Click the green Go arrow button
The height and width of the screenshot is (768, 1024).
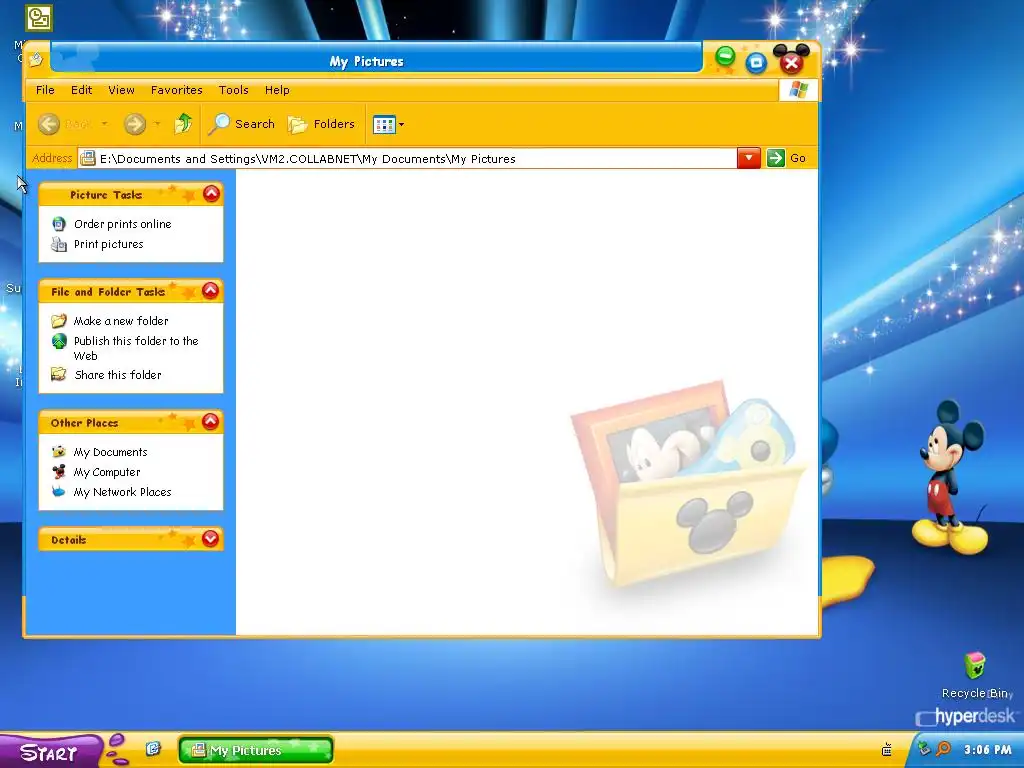775,158
